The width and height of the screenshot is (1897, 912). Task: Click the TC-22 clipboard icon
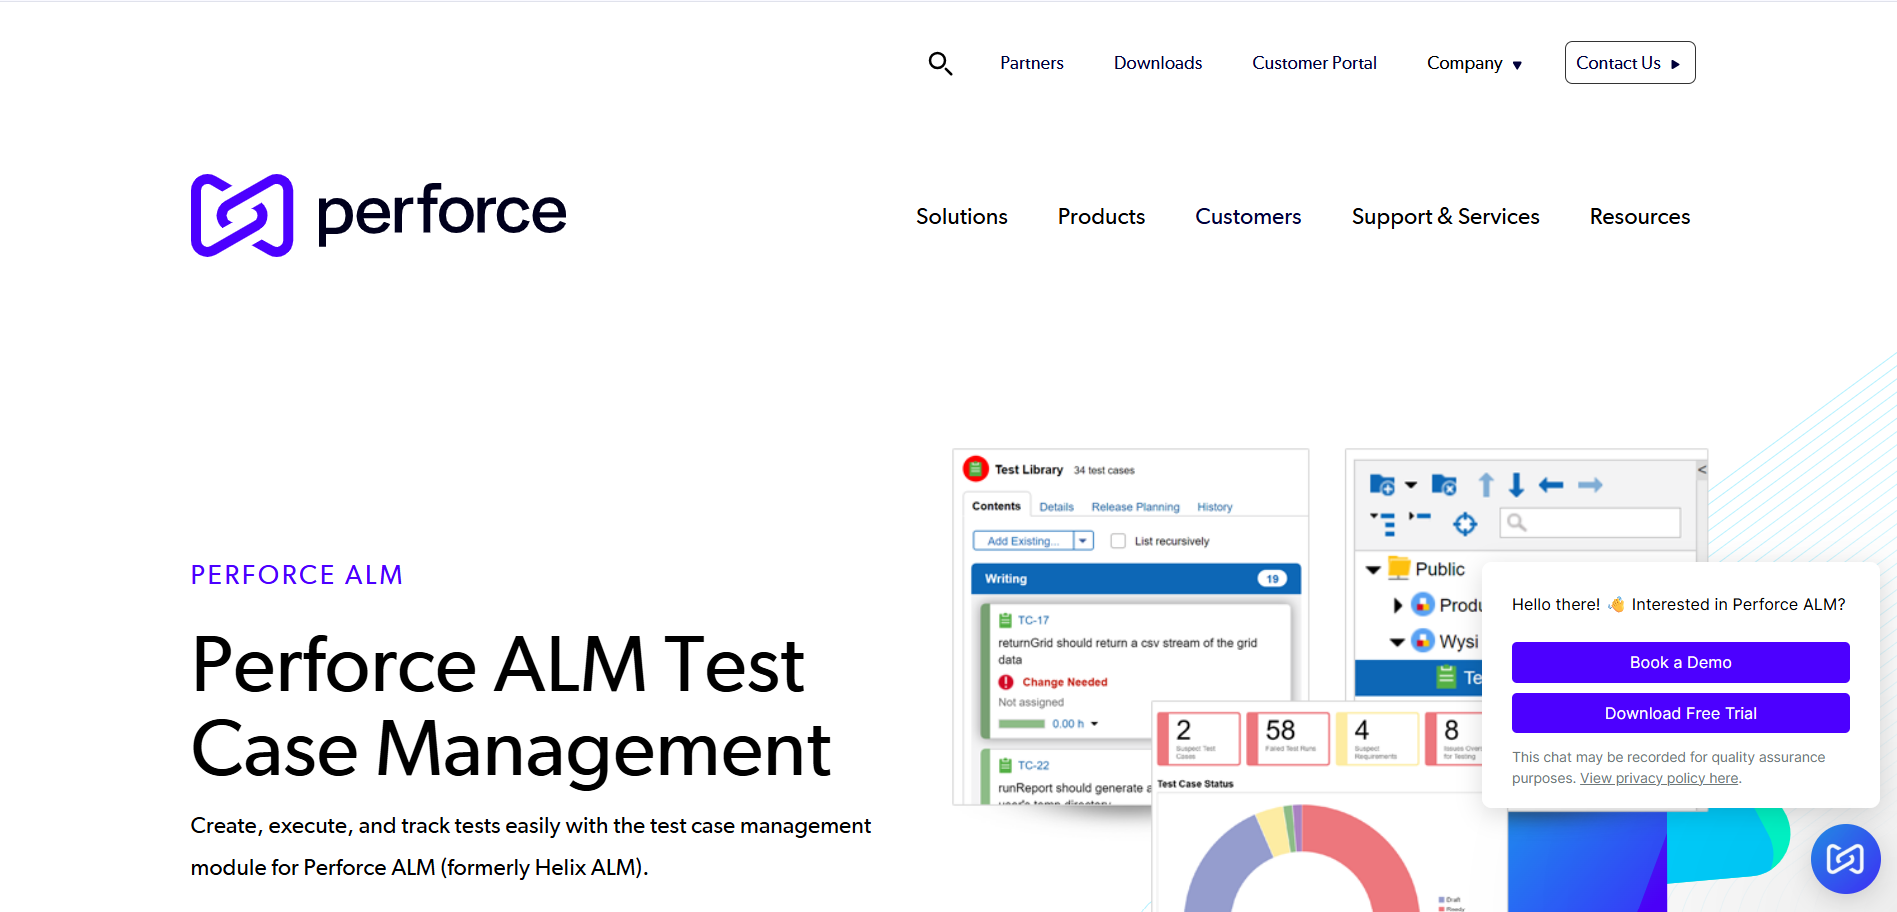point(1006,765)
